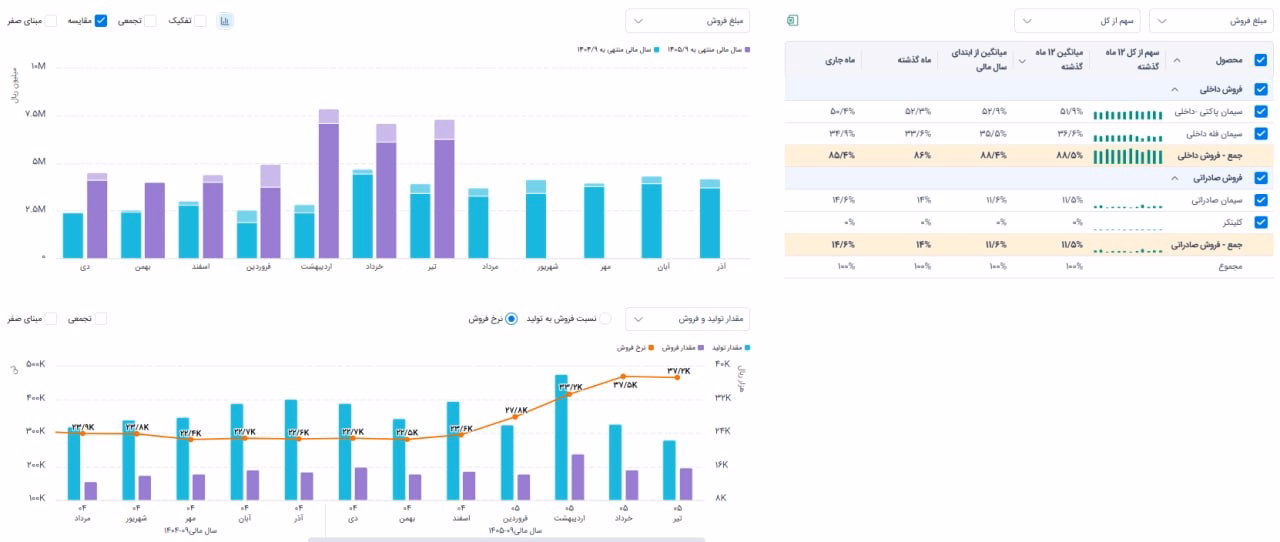1280x542 pixels.
Task: Disable the «مقایسه» checkbox
Action: click(x=101, y=21)
